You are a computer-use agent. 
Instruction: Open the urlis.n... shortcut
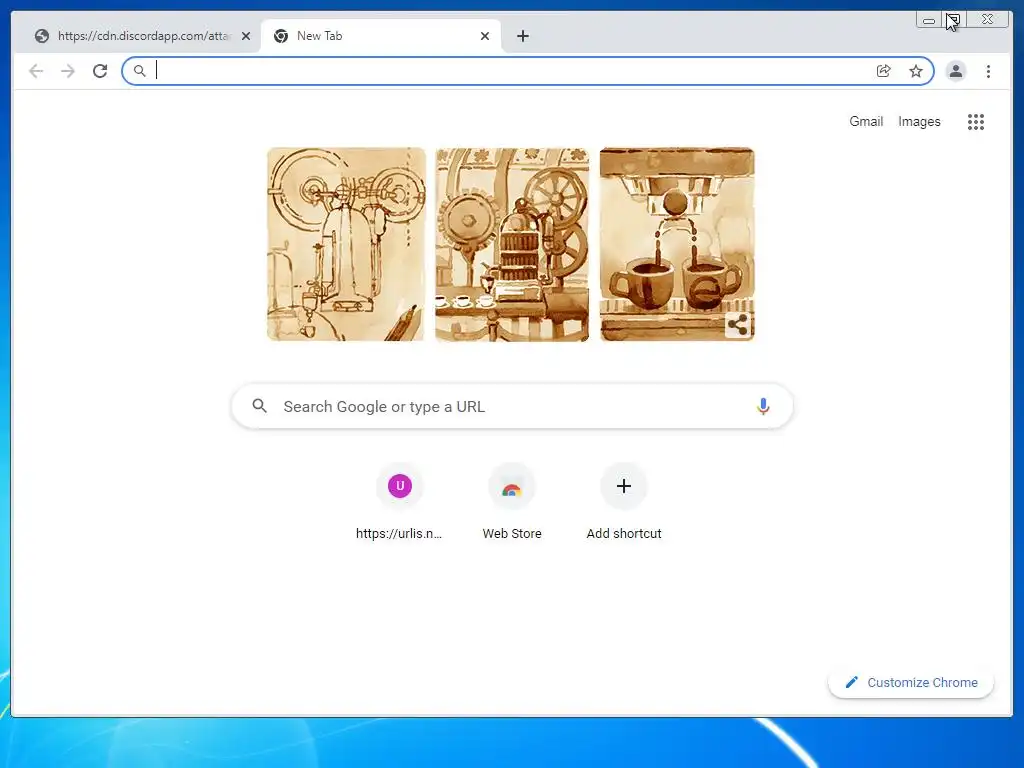(400, 503)
